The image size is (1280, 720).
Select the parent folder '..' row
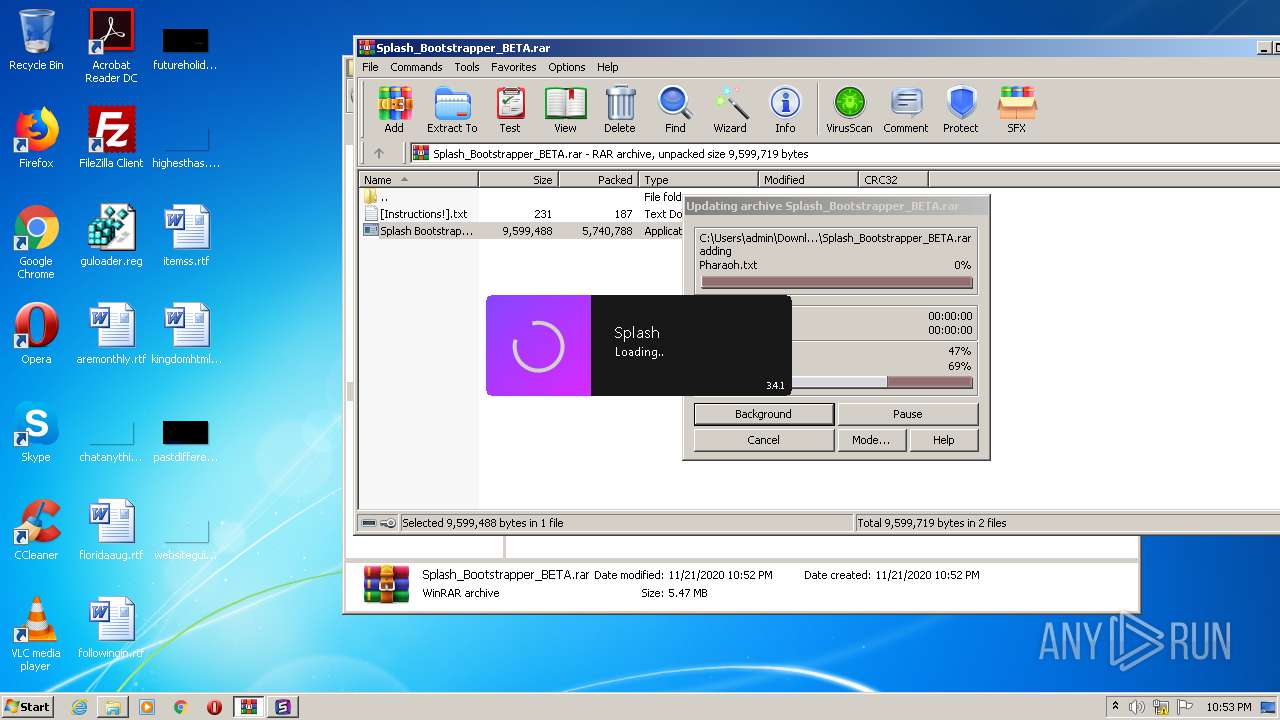click(x=520, y=197)
